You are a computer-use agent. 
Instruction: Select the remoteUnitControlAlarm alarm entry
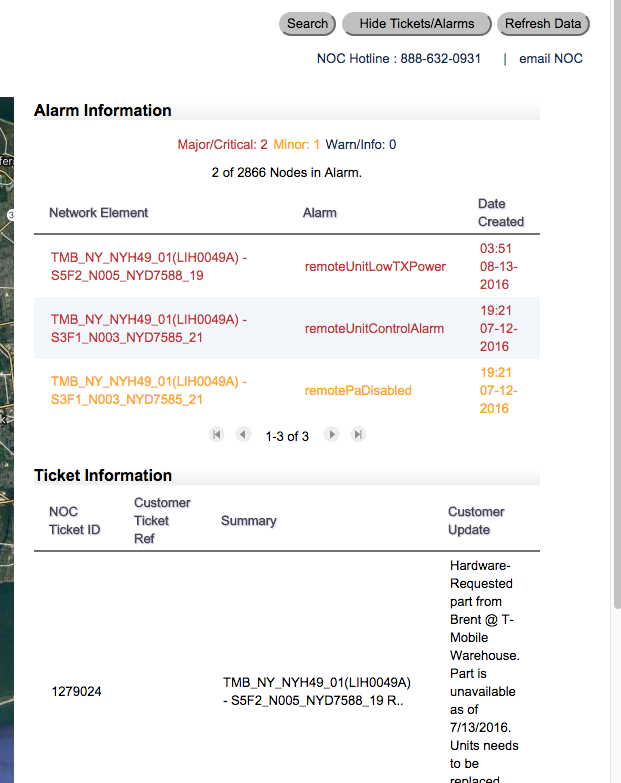[374, 329]
